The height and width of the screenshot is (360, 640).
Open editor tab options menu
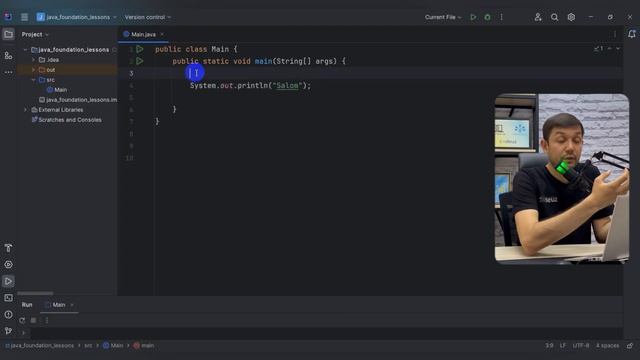click(x=615, y=34)
